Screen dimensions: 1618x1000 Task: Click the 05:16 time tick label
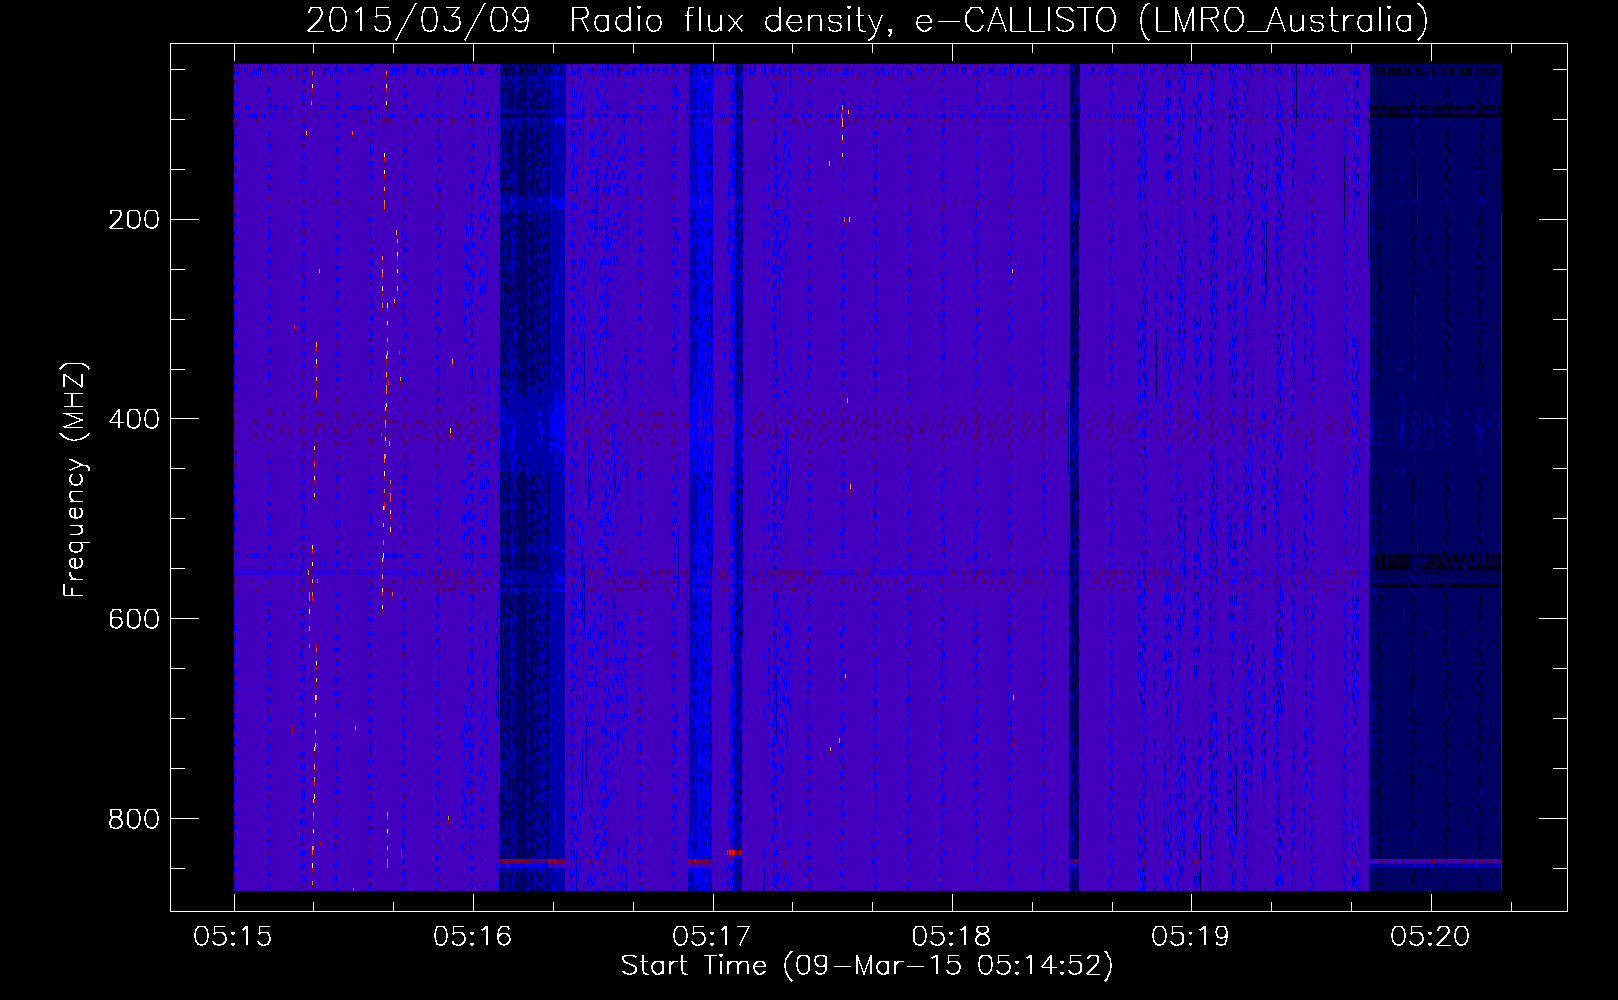pyautogui.click(x=472, y=937)
